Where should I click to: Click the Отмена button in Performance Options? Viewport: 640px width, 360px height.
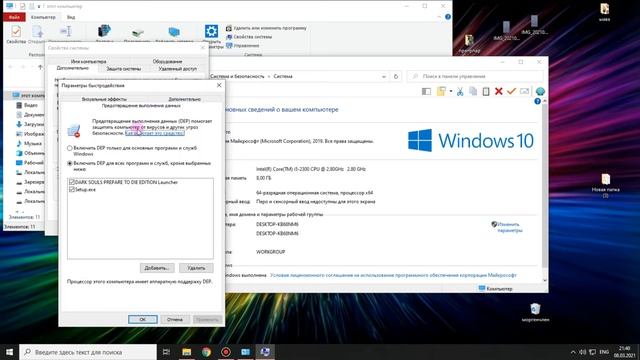[175, 319]
